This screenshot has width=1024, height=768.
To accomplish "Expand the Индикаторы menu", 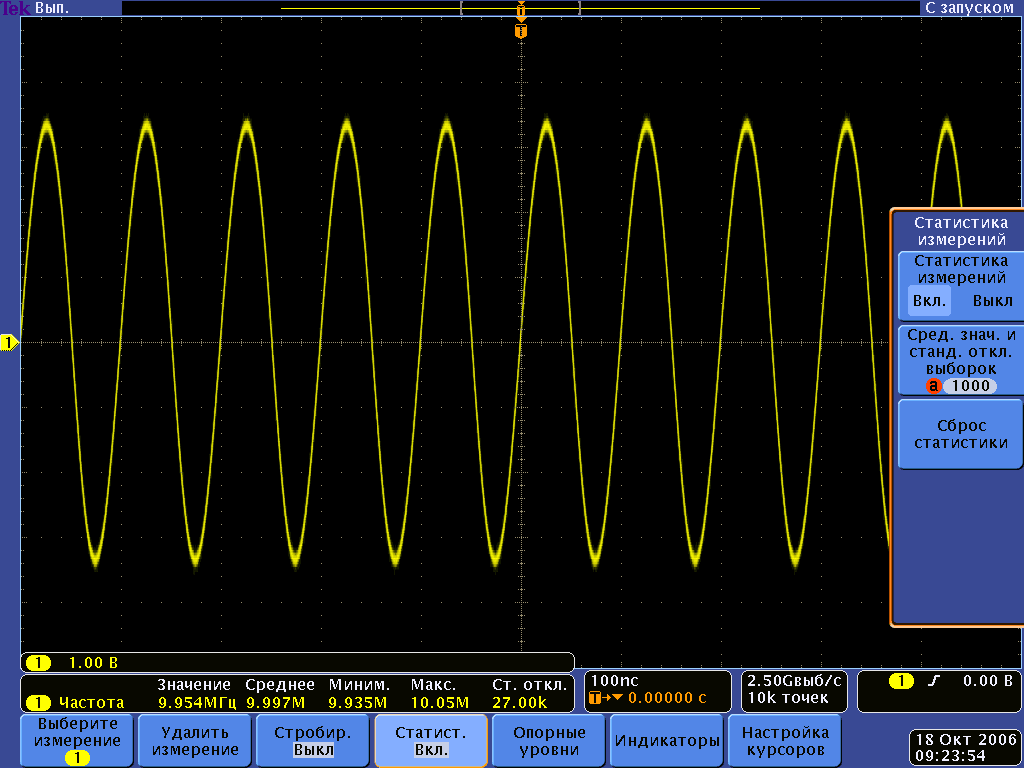I will click(x=667, y=741).
